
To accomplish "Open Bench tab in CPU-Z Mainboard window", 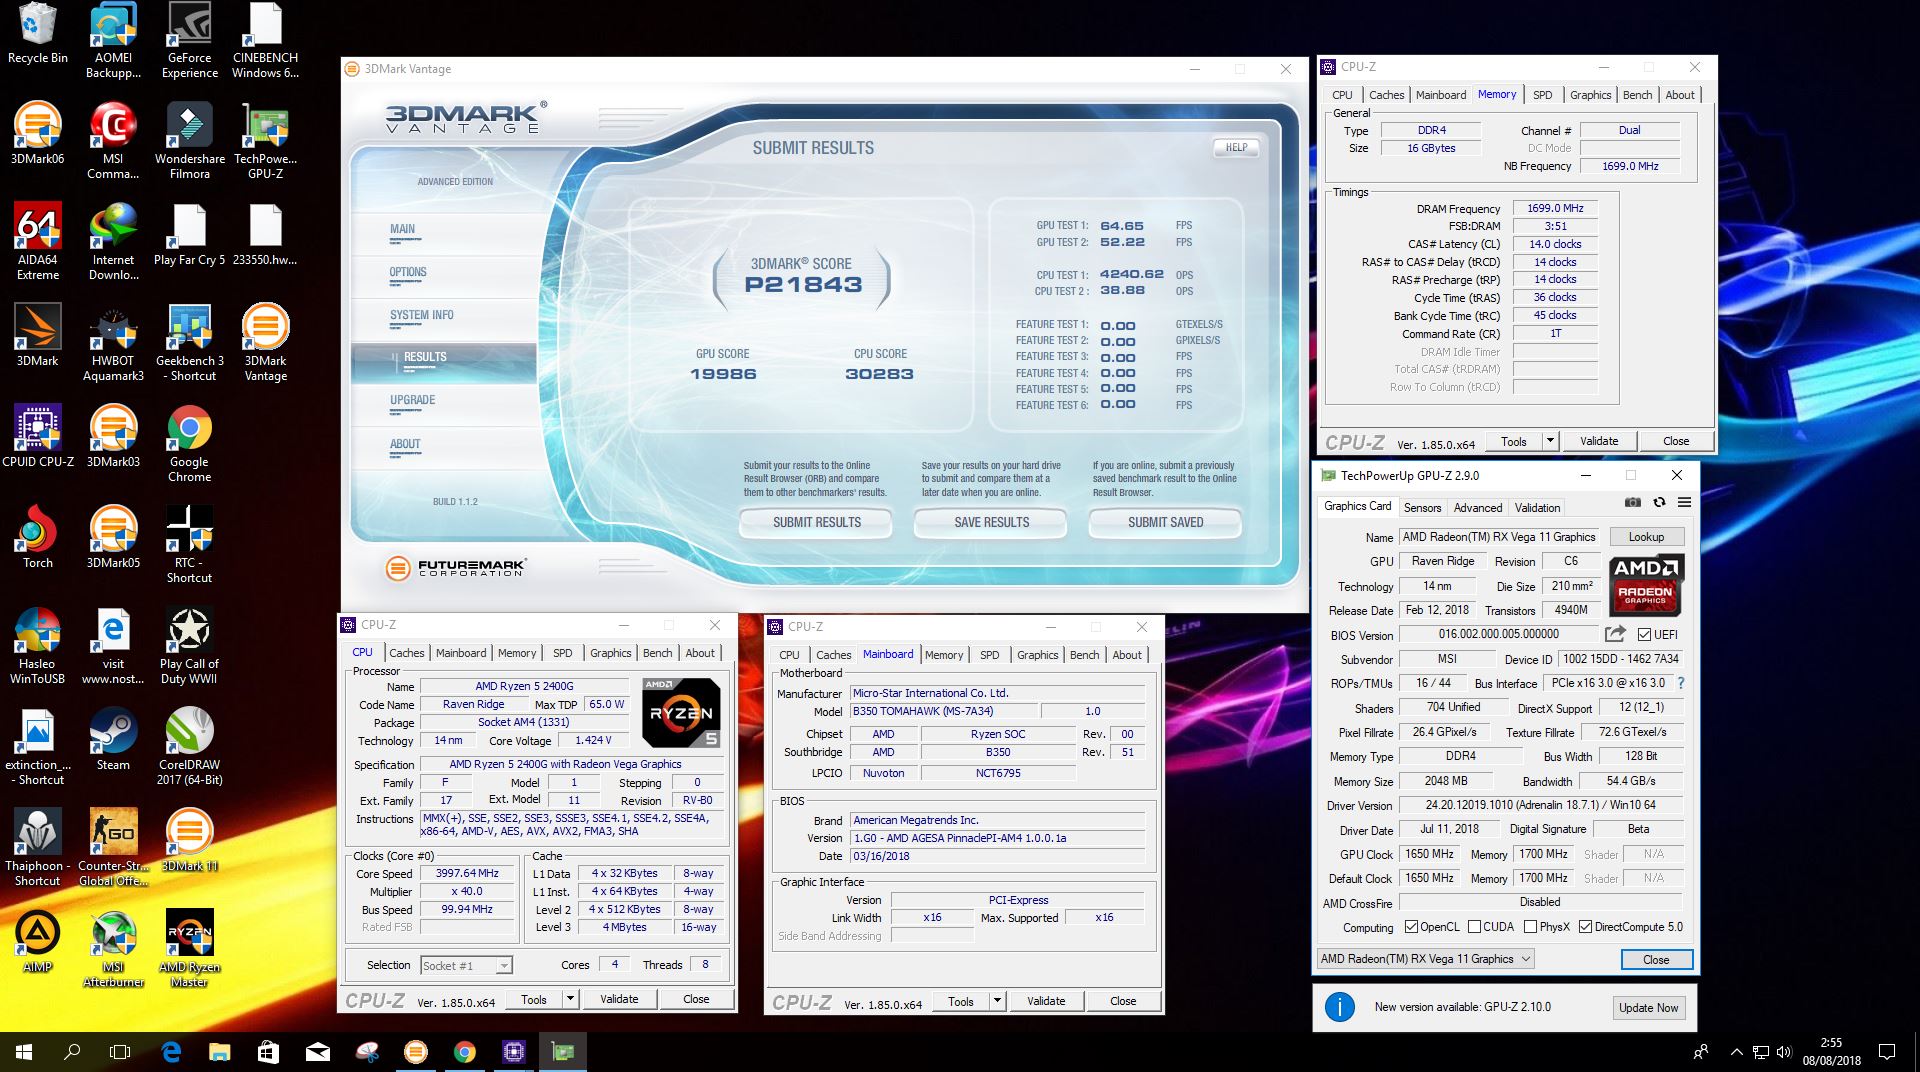I will pos(1084,655).
